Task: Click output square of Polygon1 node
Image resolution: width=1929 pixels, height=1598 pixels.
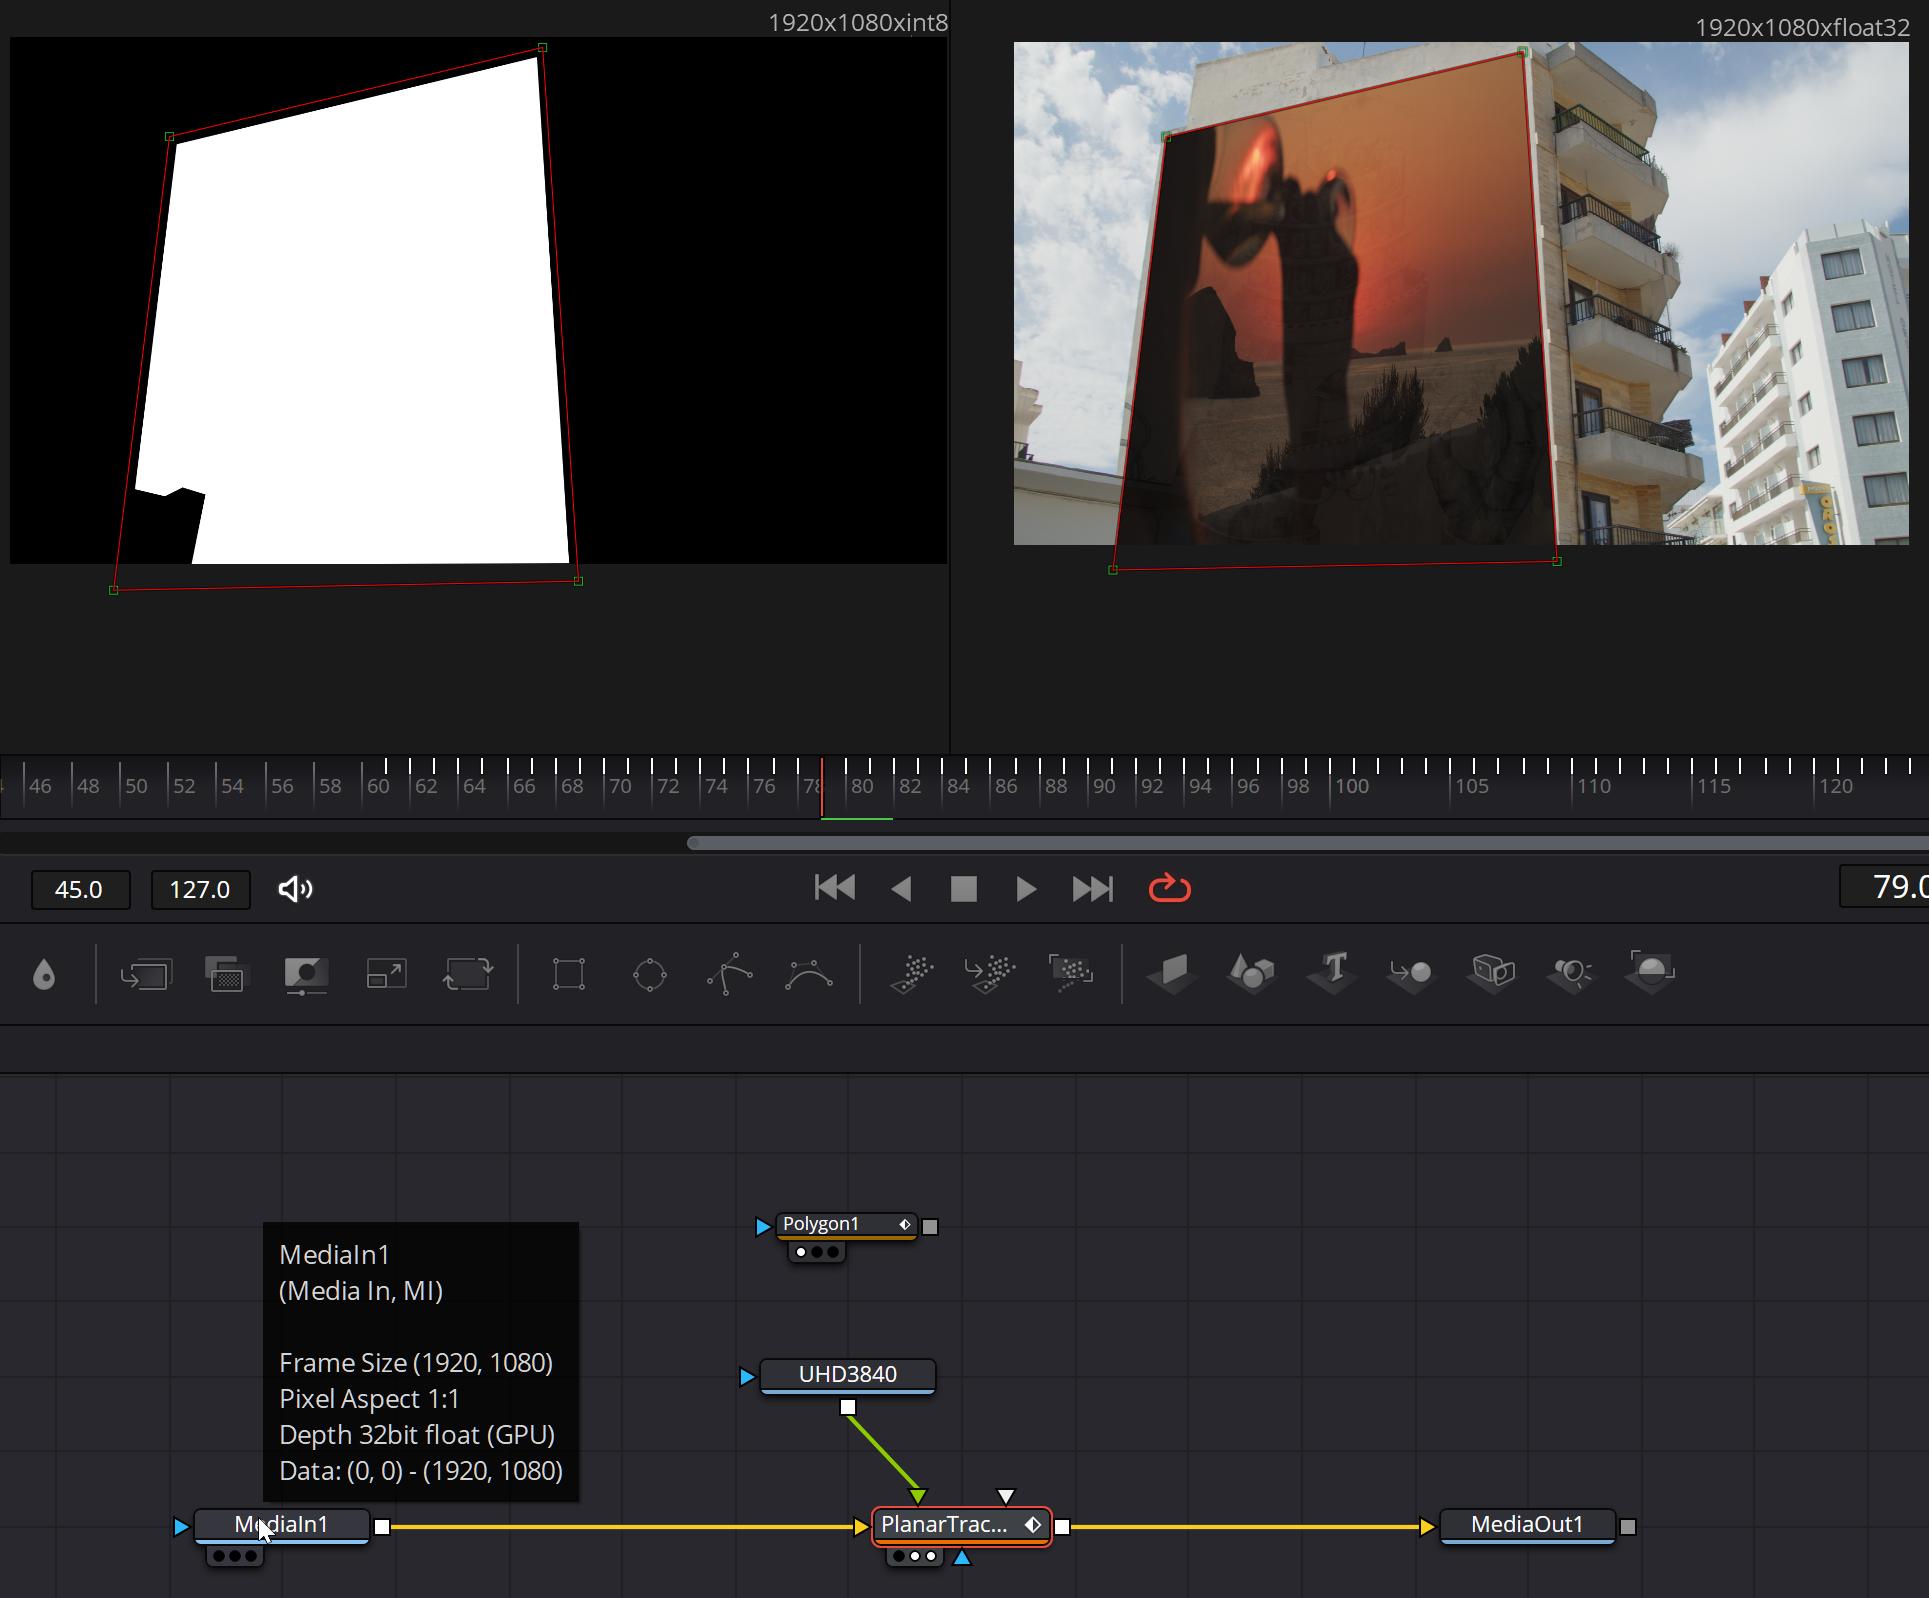Action: pos(930,1226)
